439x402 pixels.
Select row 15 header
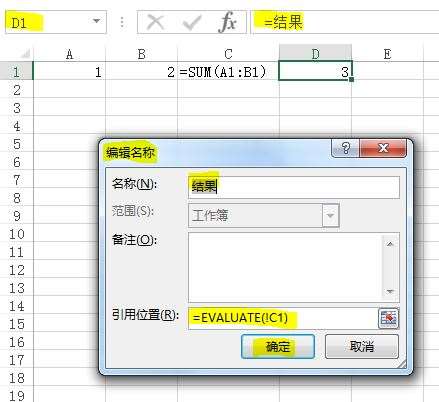[17, 324]
